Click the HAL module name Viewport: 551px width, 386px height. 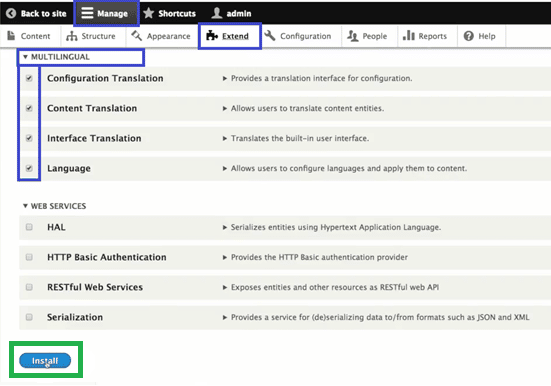click(56, 227)
